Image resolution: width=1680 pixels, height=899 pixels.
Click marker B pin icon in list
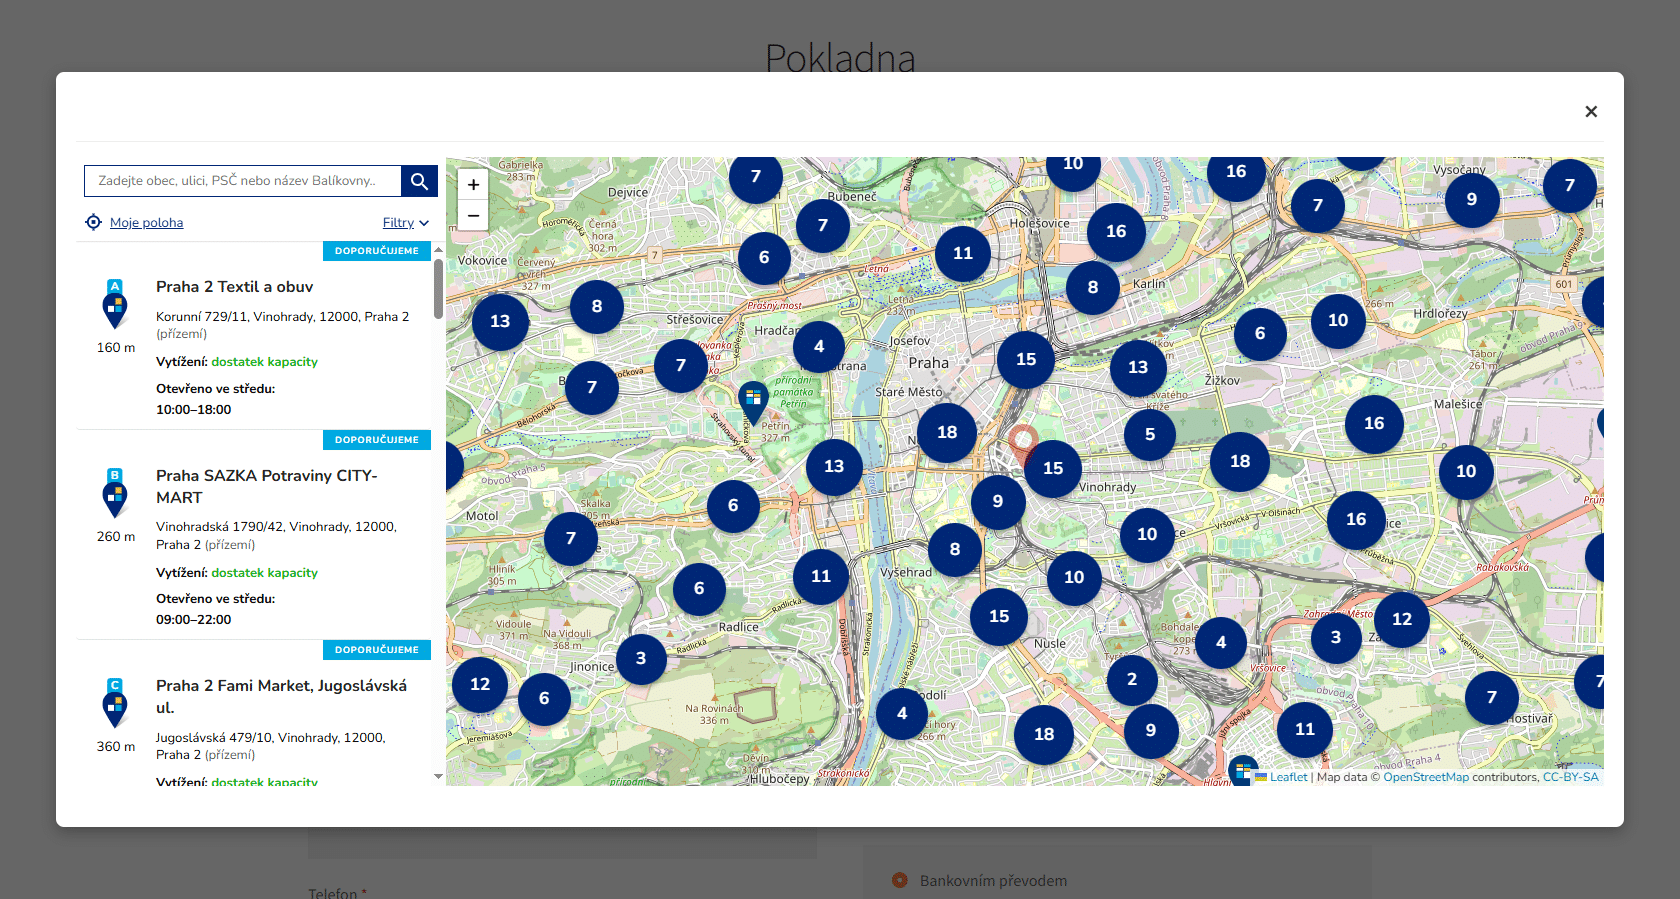(115, 493)
